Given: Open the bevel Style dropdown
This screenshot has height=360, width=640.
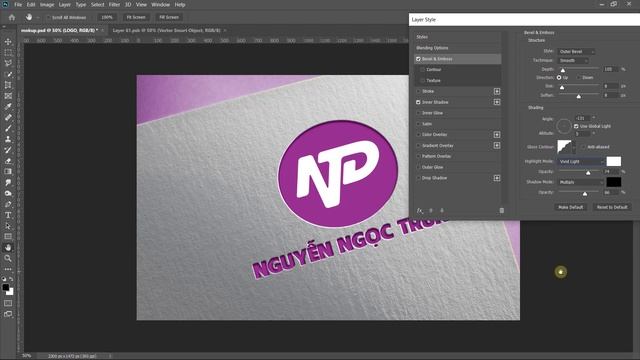Looking at the screenshot, I should pos(576,51).
